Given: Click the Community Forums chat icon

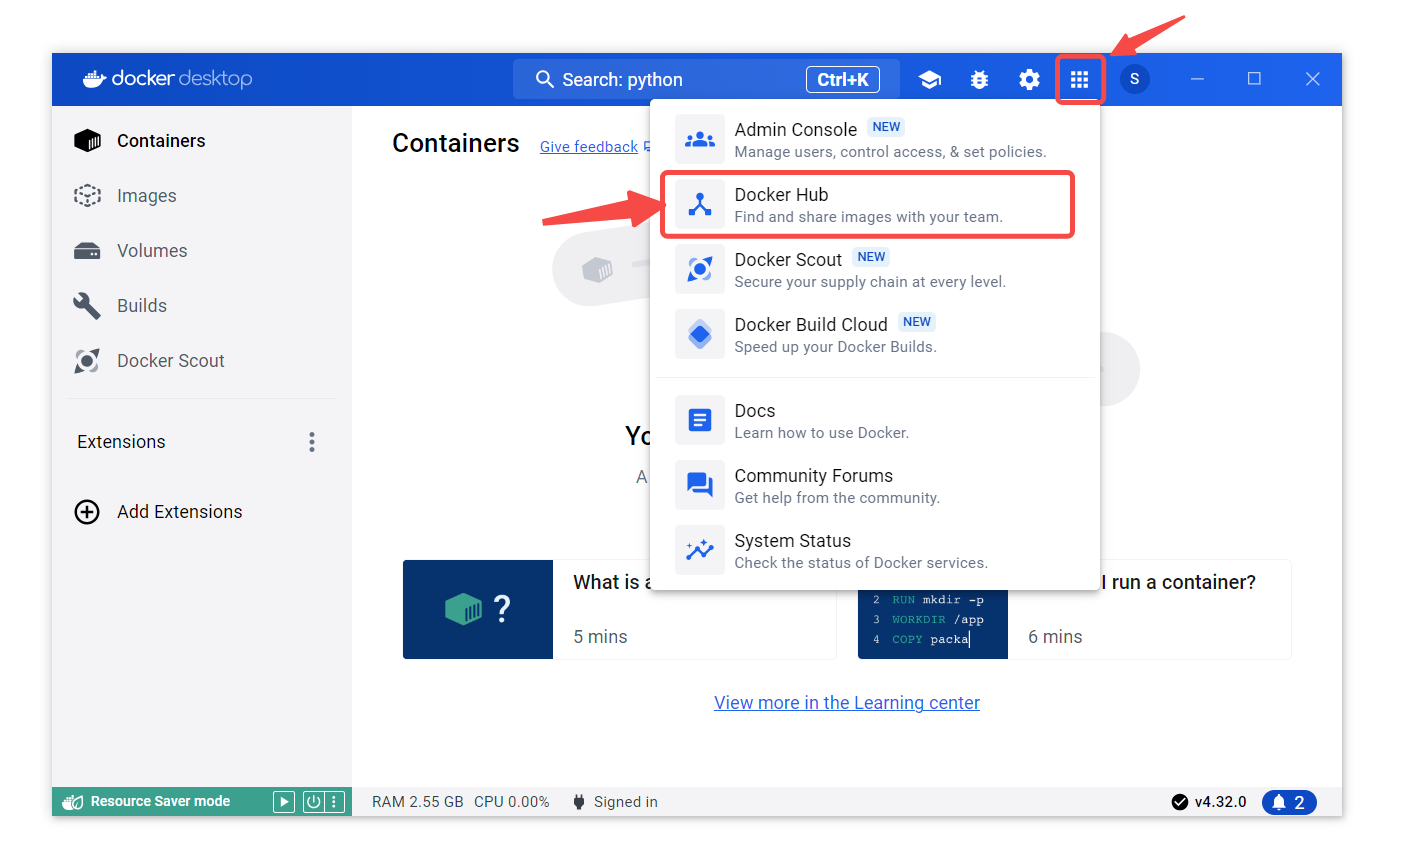Looking at the screenshot, I should (700, 485).
